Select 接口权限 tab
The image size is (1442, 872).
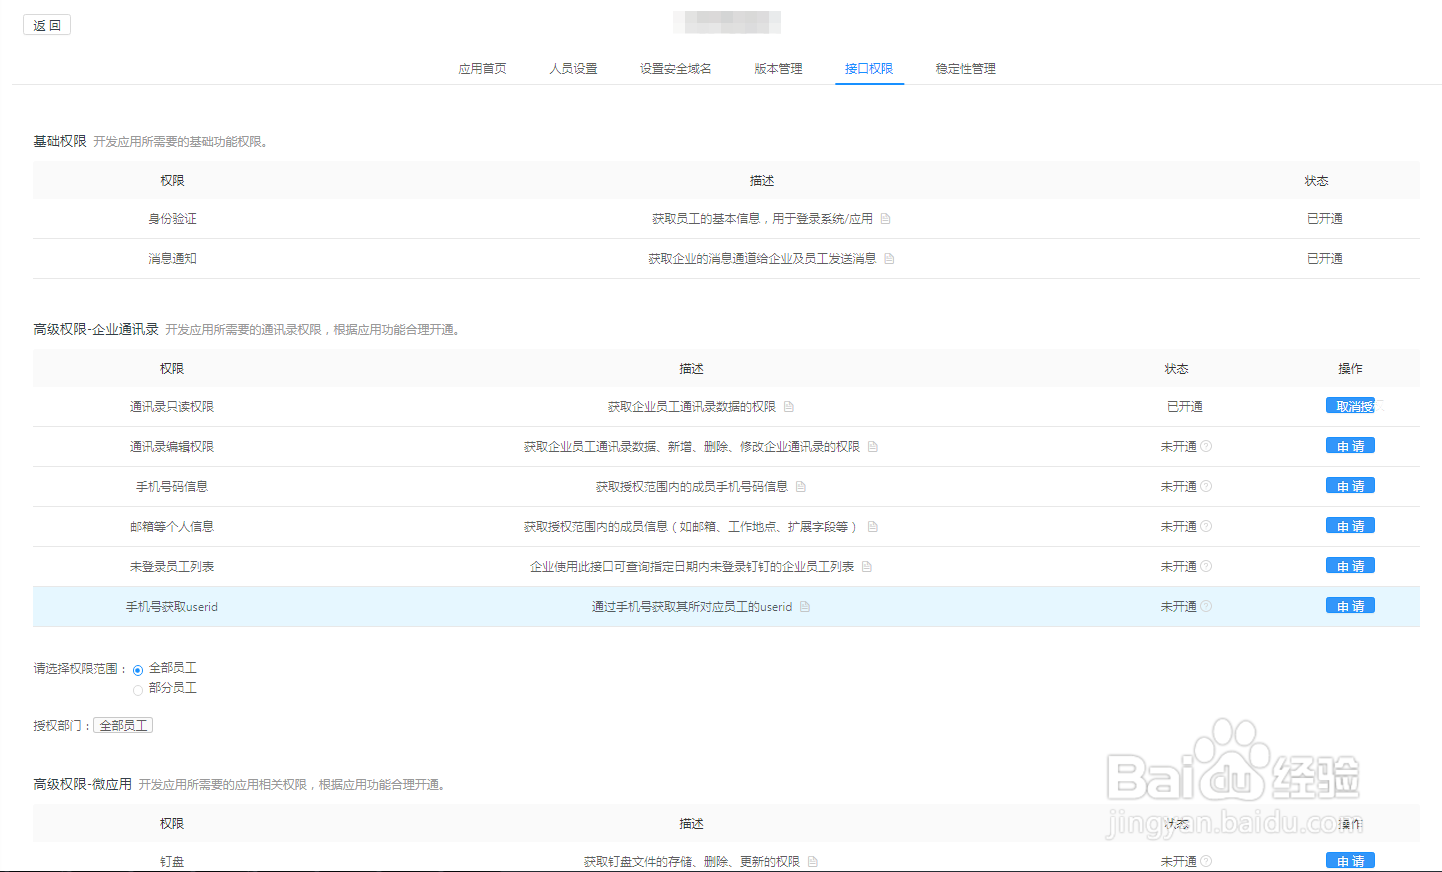(x=869, y=69)
